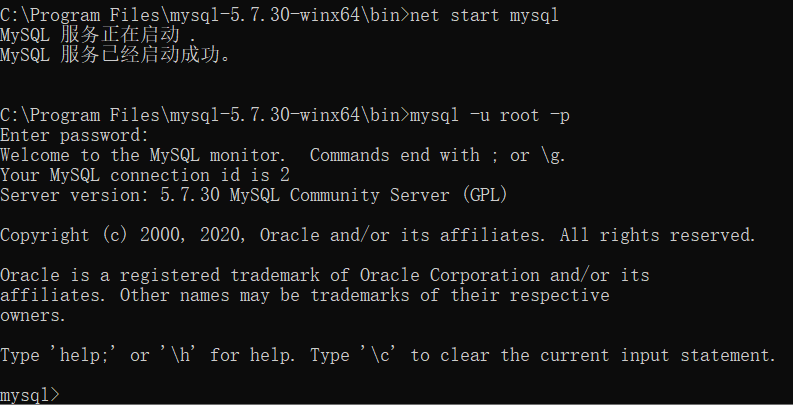Click the 'MySQL 服务正在启动' status line

click(x=98, y=35)
